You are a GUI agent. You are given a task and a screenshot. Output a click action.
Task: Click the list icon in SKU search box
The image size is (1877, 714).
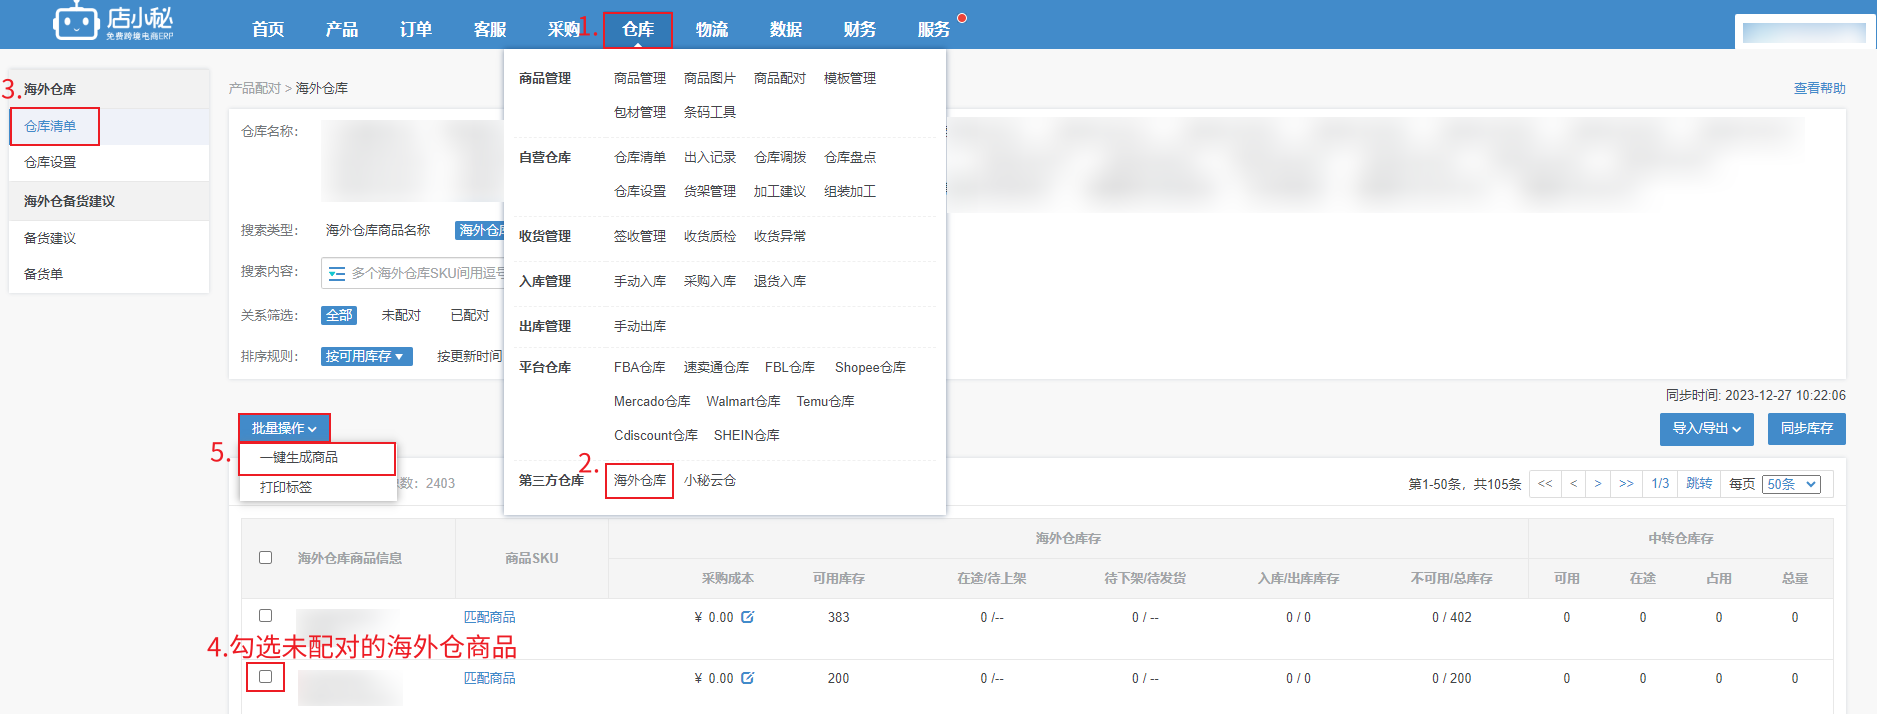pyautogui.click(x=337, y=273)
